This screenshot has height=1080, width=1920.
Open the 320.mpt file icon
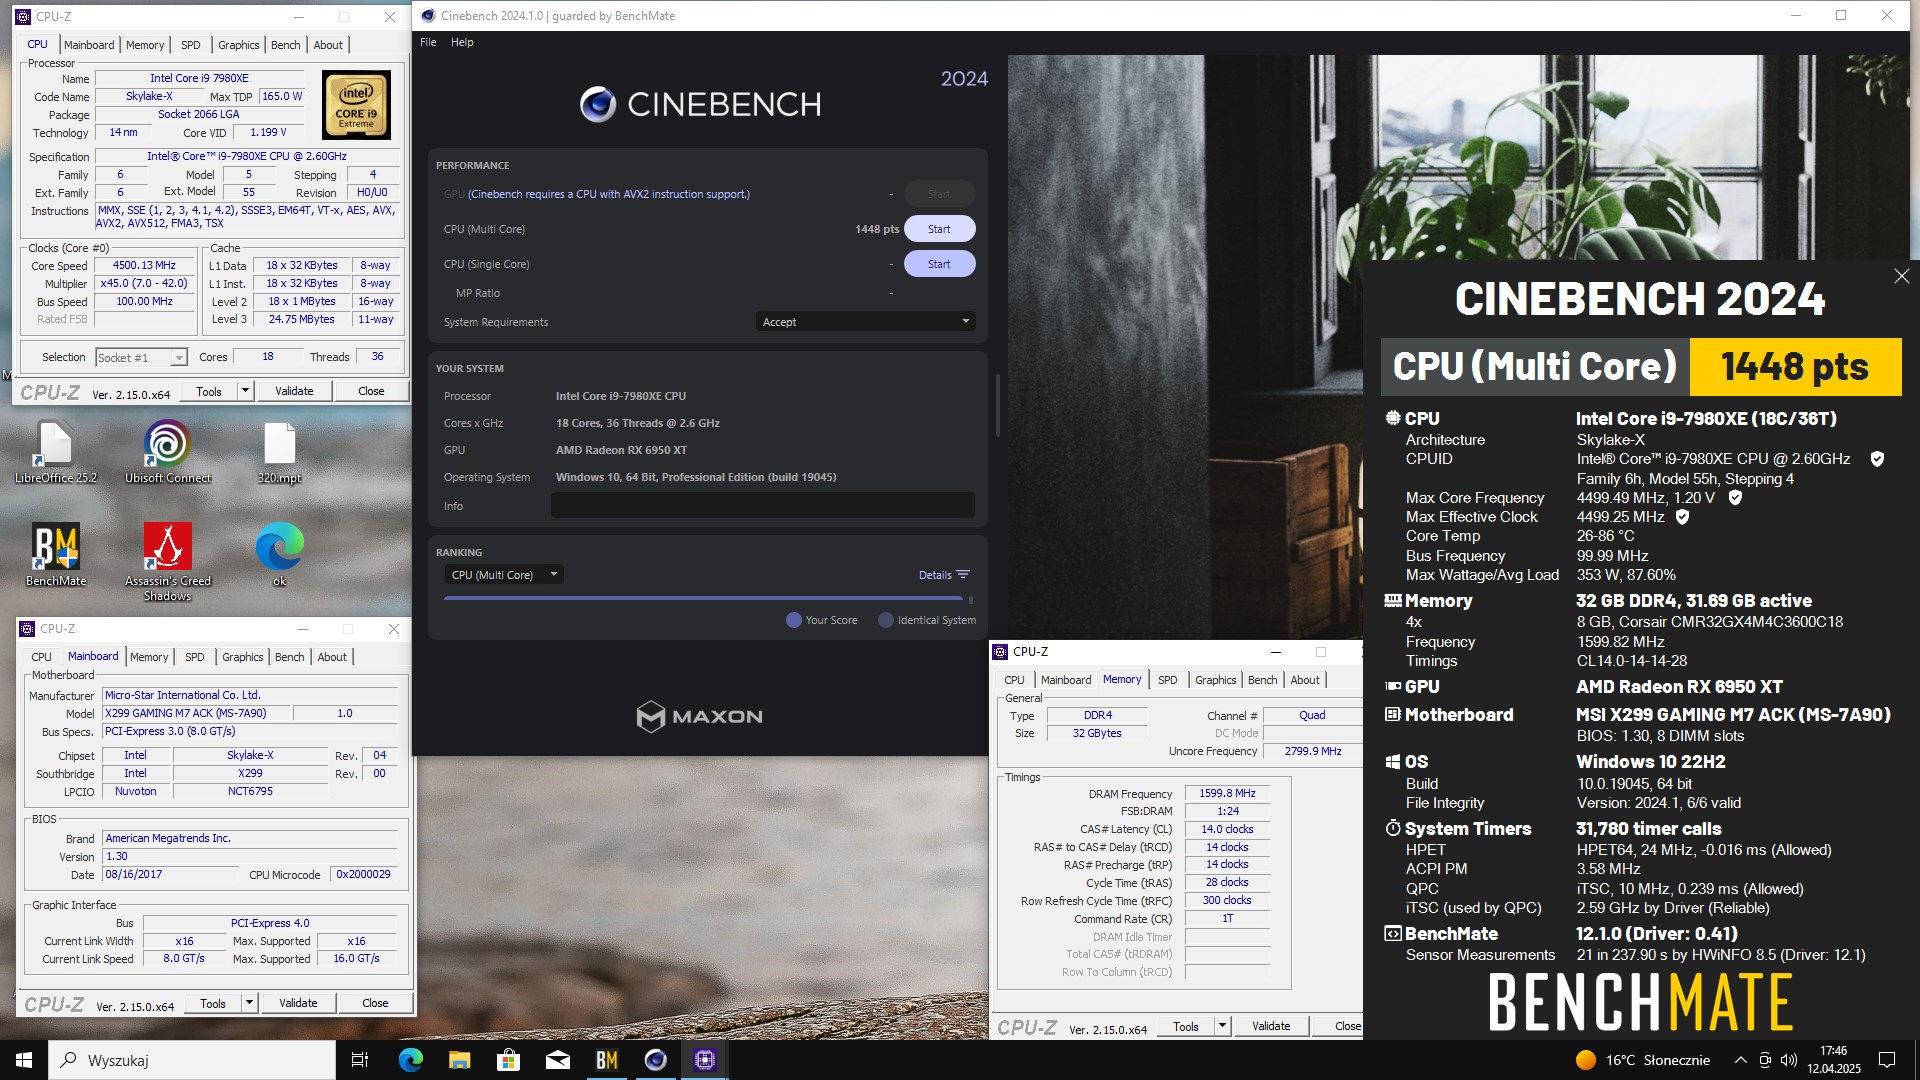[x=279, y=452]
